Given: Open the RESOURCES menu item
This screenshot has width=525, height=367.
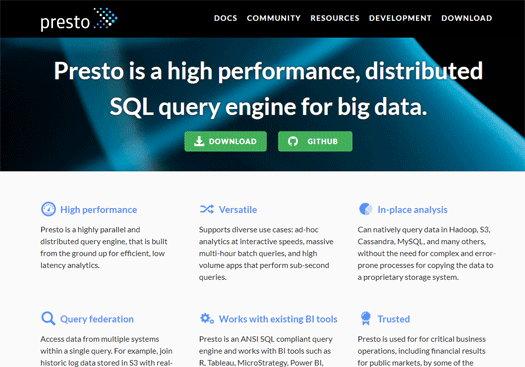Looking at the screenshot, I should tap(335, 18).
